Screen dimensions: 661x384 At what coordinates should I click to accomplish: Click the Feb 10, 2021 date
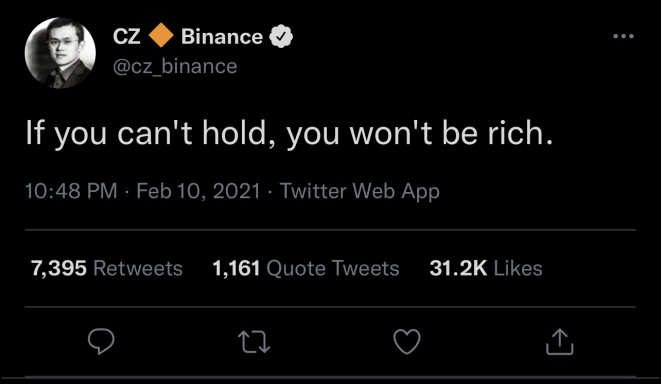pos(198,191)
